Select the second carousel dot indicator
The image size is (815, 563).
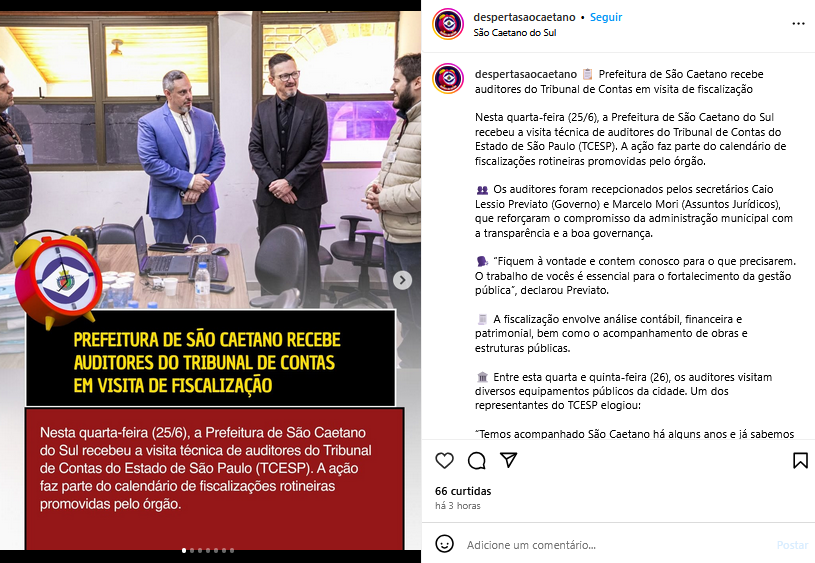point(192,550)
